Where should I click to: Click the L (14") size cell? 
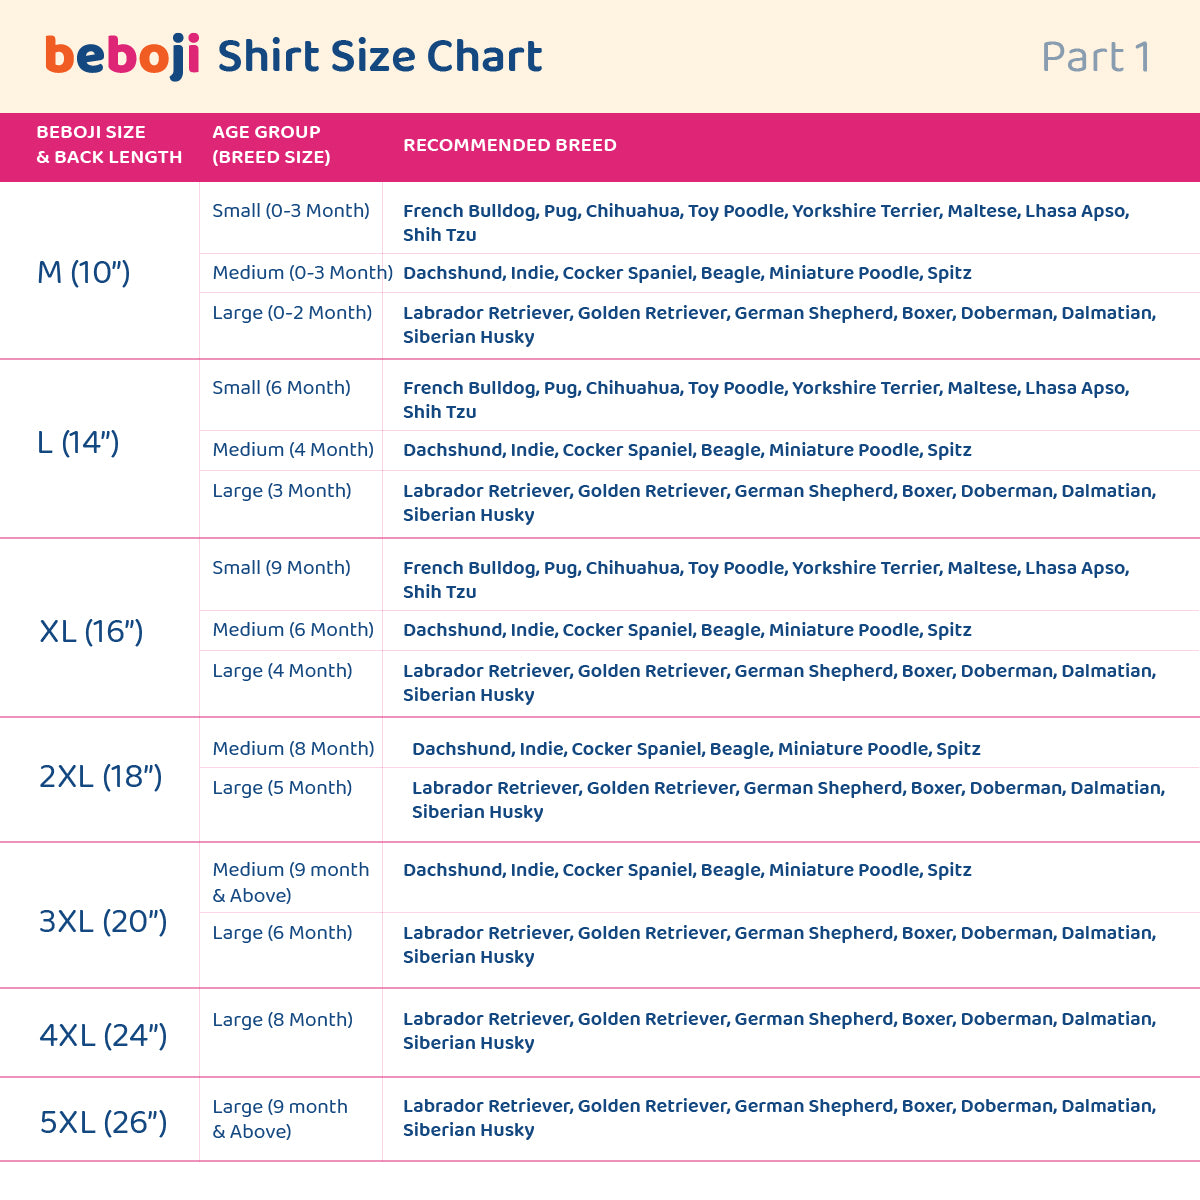(x=78, y=442)
